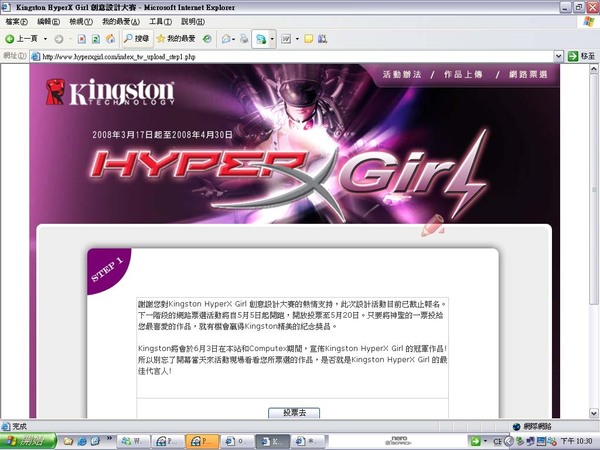Image resolution: width=600 pixels, height=450 pixels.
Task: Switch to the 'W.' taskbar window
Action: click(133, 441)
